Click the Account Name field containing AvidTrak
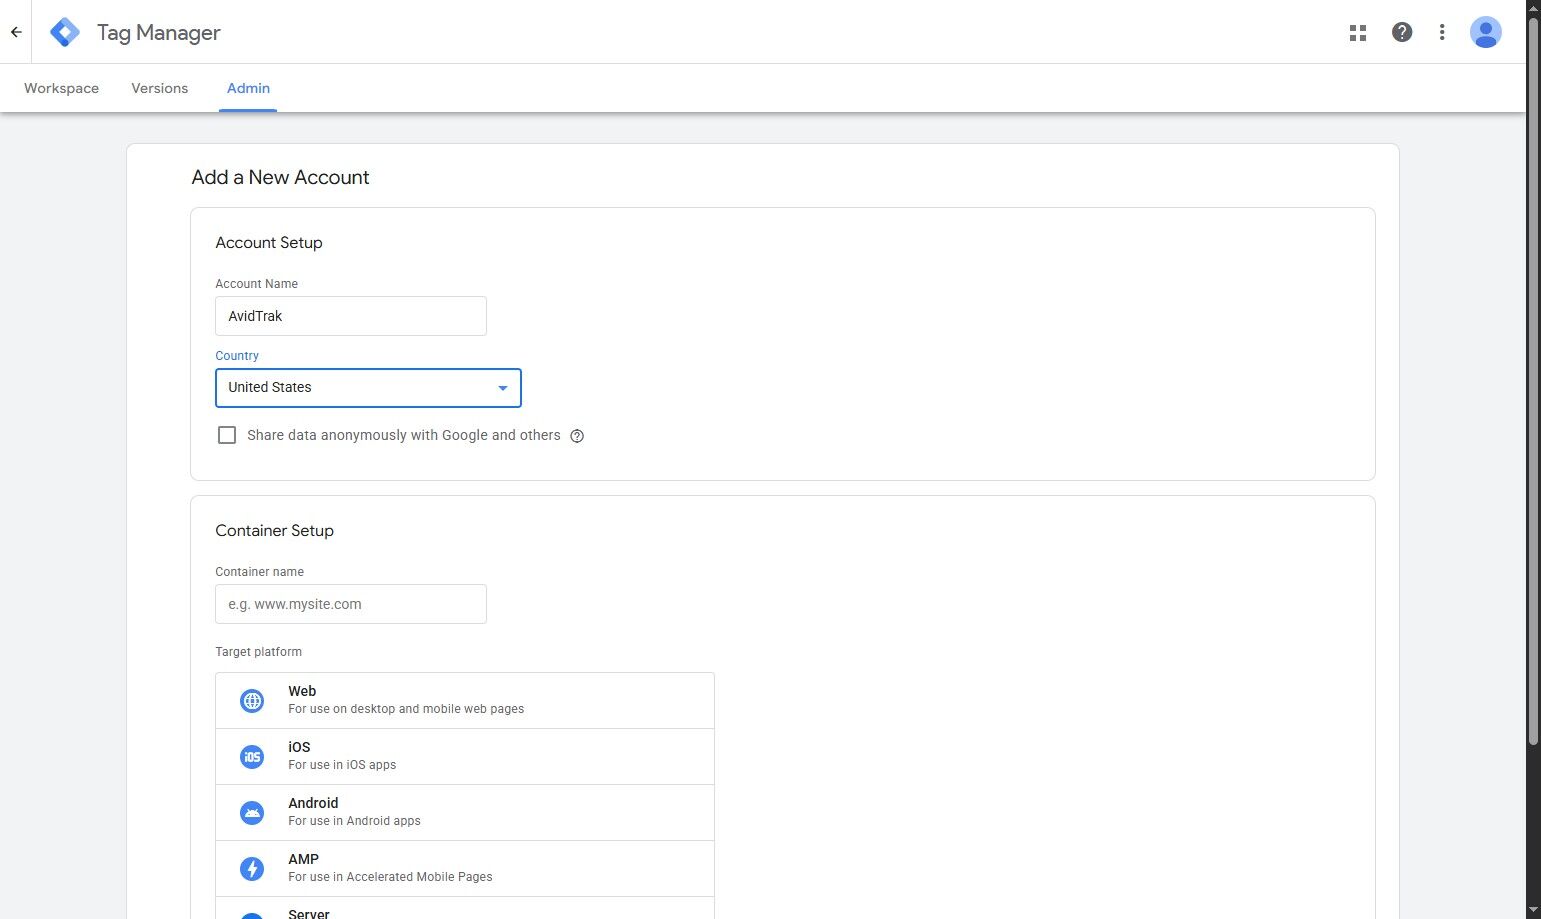This screenshot has height=919, width=1541. pos(351,316)
